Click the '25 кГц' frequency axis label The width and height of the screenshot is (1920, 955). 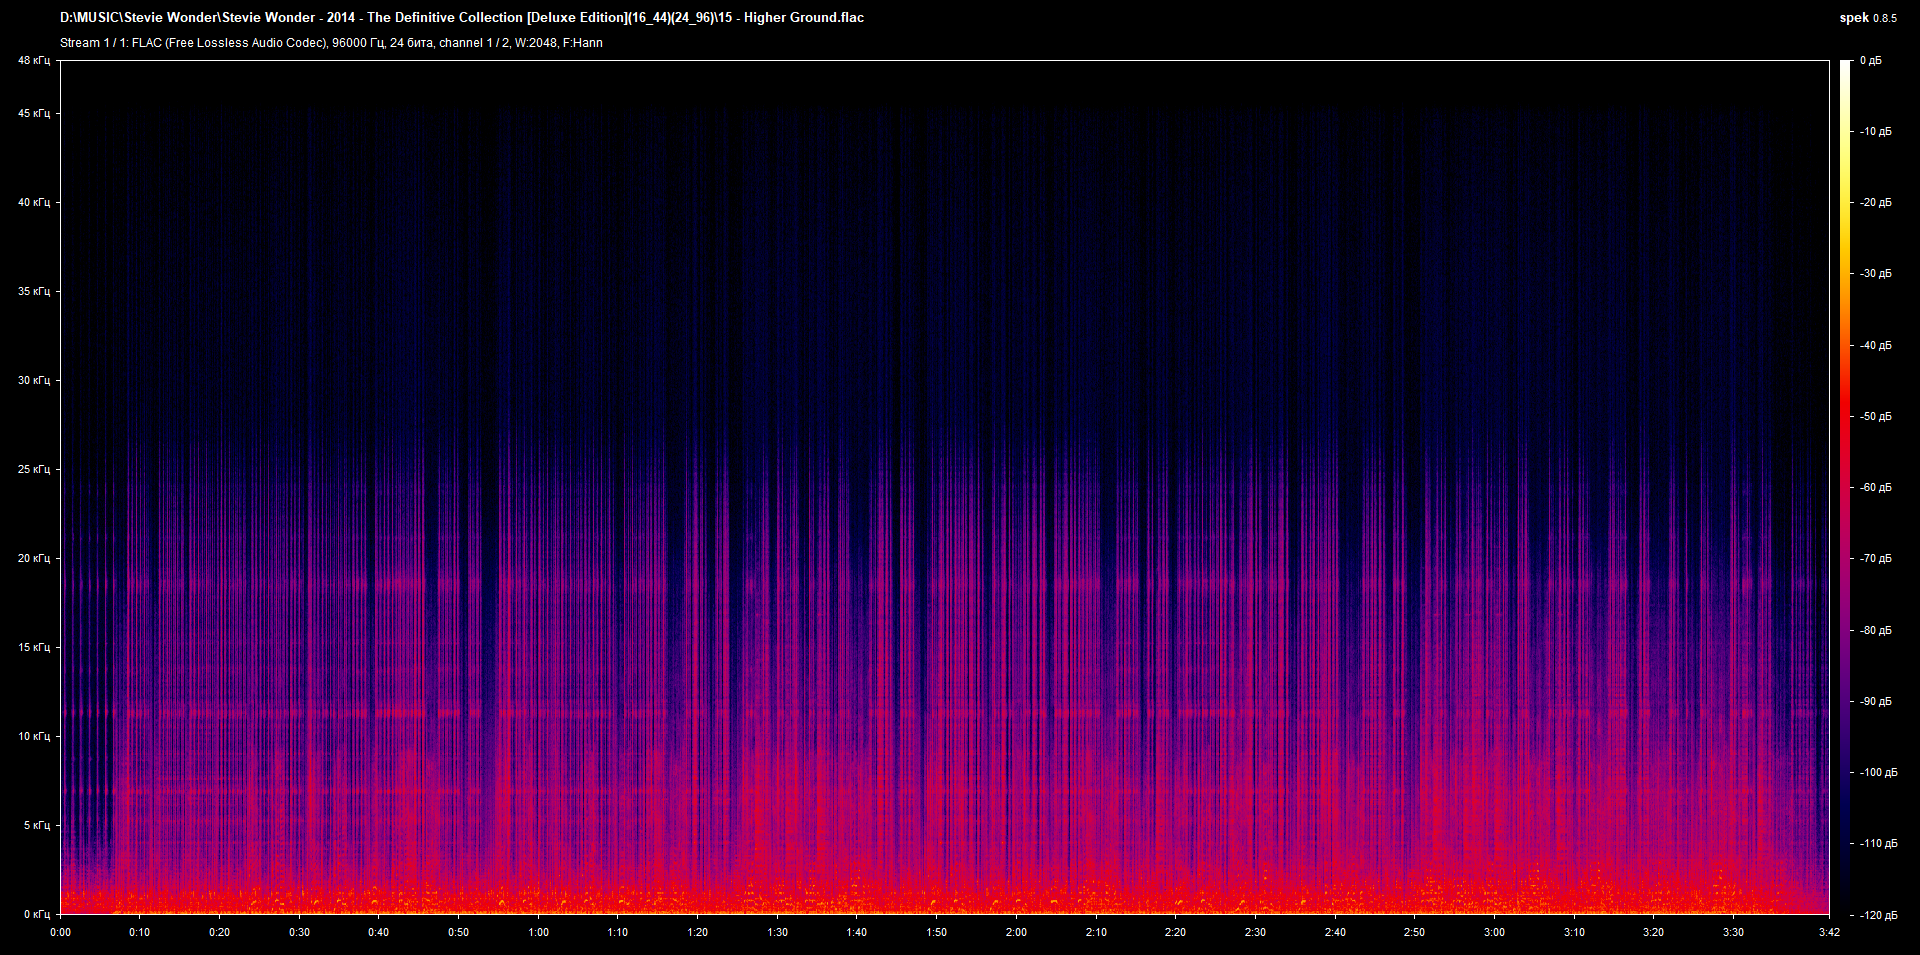[x=34, y=470]
